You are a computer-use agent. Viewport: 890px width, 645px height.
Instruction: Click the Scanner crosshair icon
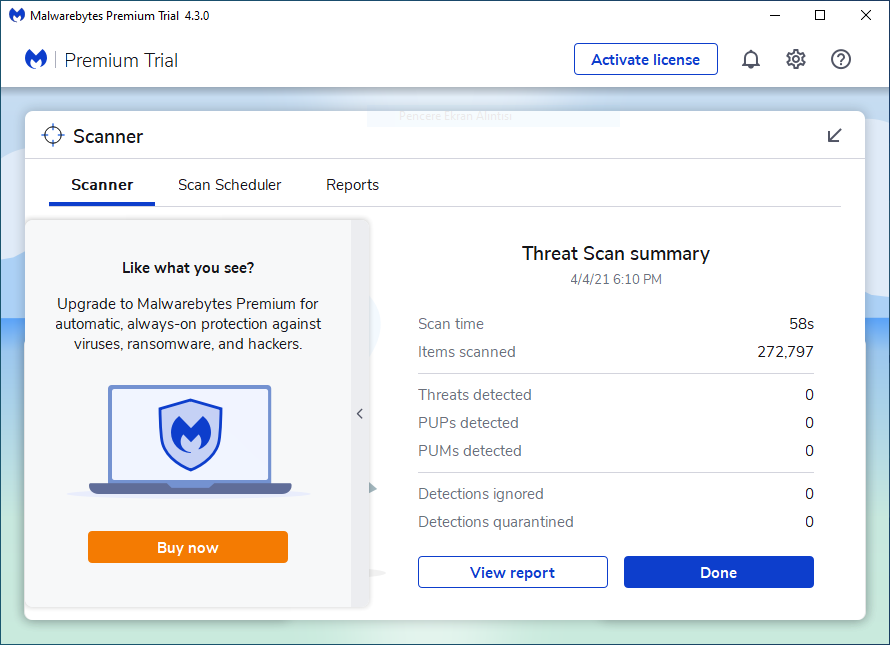53,136
